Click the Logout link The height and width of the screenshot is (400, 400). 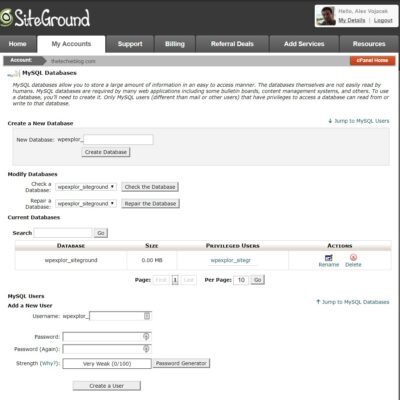click(383, 20)
